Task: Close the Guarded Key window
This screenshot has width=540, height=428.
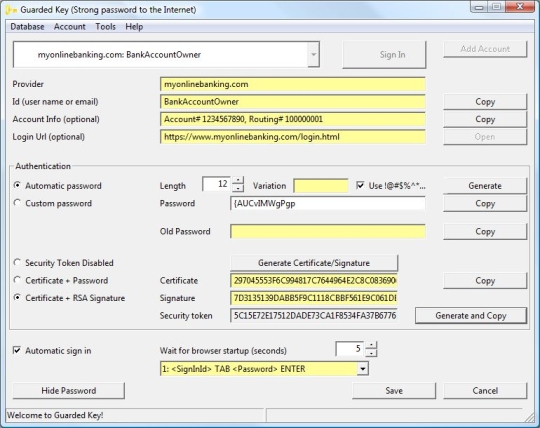Action: tap(520, 7)
